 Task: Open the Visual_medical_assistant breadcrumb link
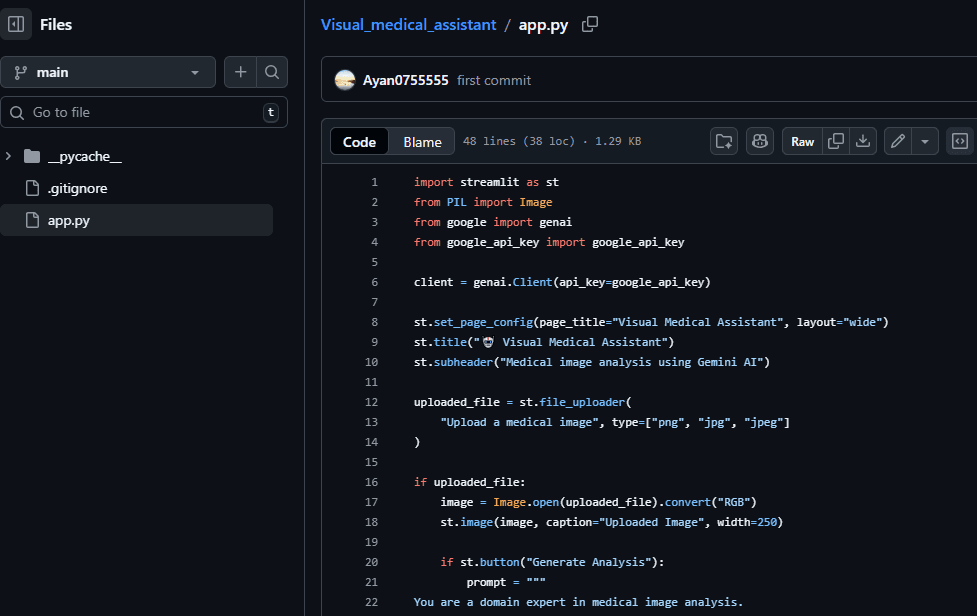408,24
